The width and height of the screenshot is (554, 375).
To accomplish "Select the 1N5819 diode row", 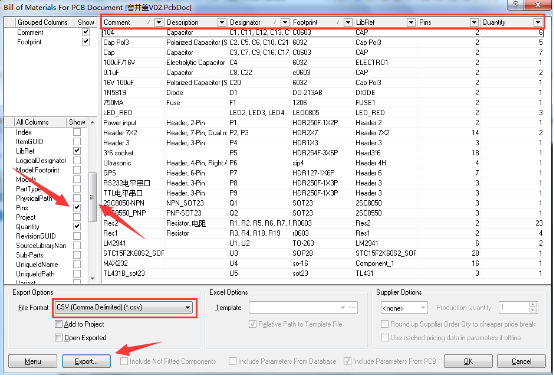I will click(323, 93).
